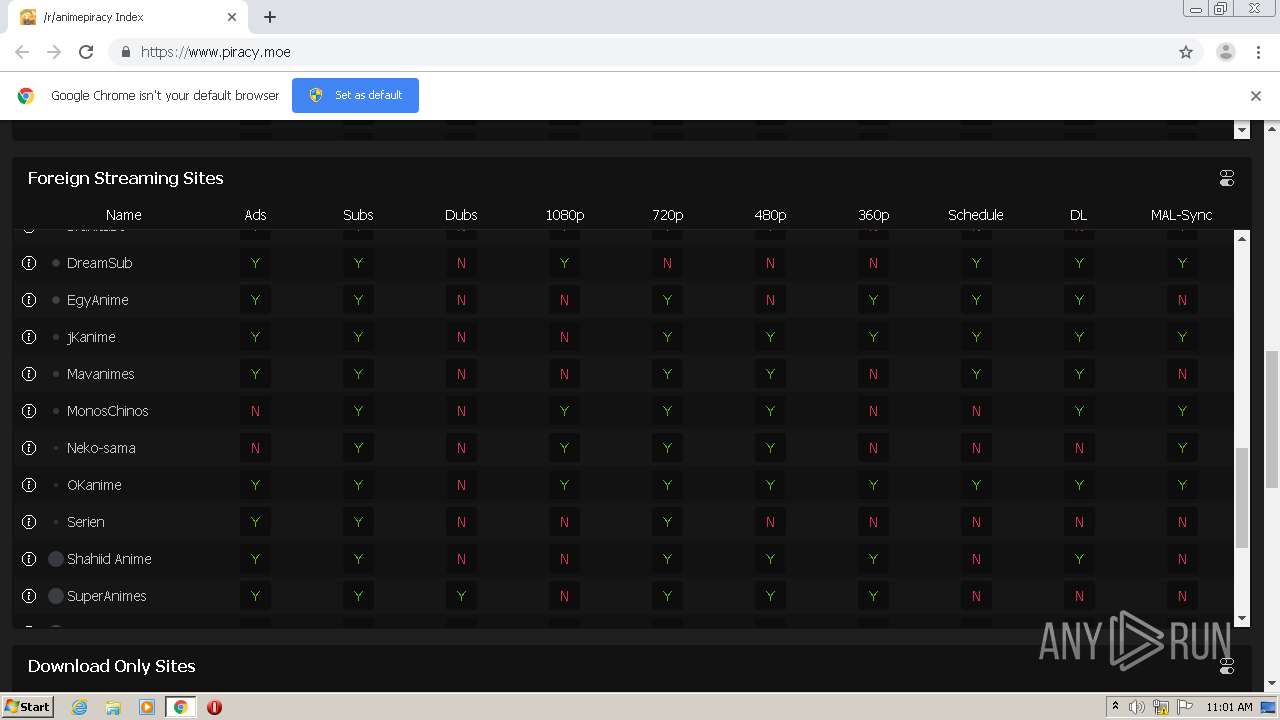Open a new Chrome tab

click(x=270, y=17)
